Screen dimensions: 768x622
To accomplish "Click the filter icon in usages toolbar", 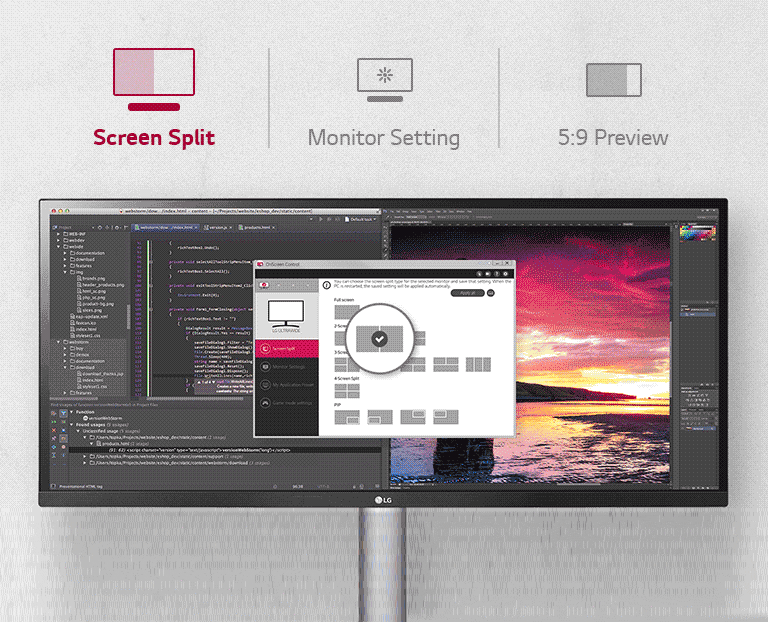I will (63, 414).
